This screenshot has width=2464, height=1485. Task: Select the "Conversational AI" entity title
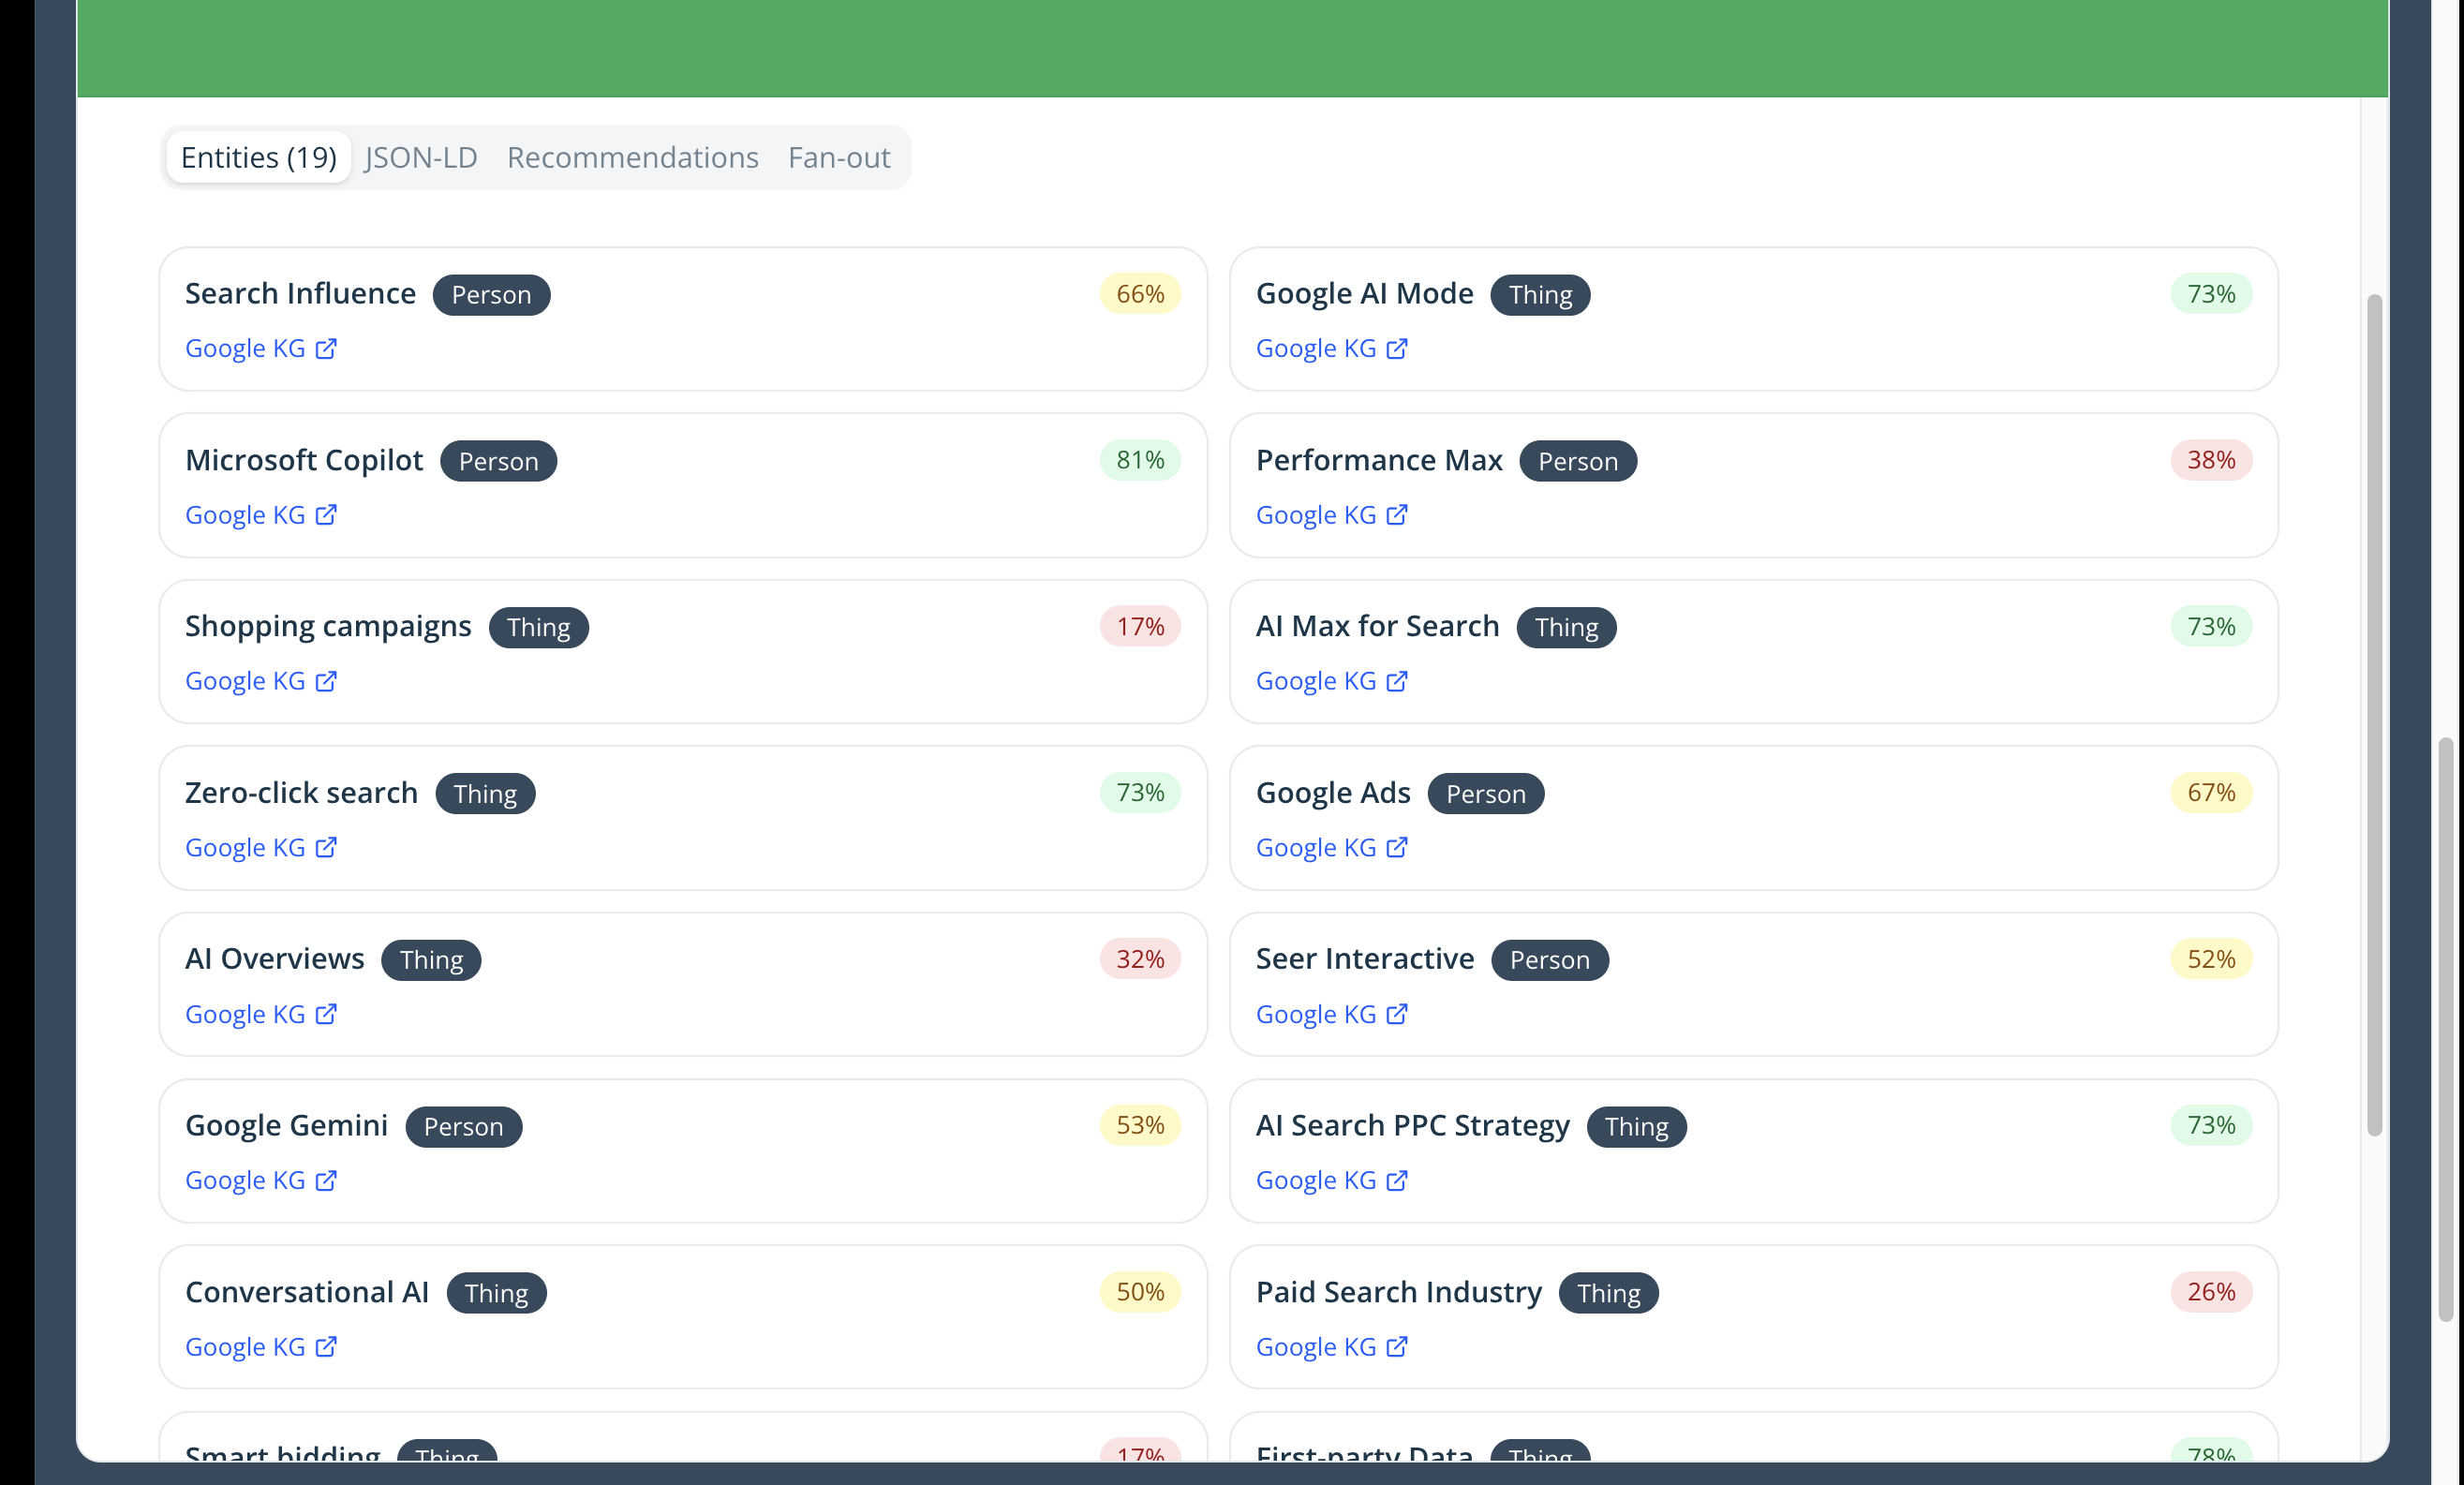[307, 1292]
